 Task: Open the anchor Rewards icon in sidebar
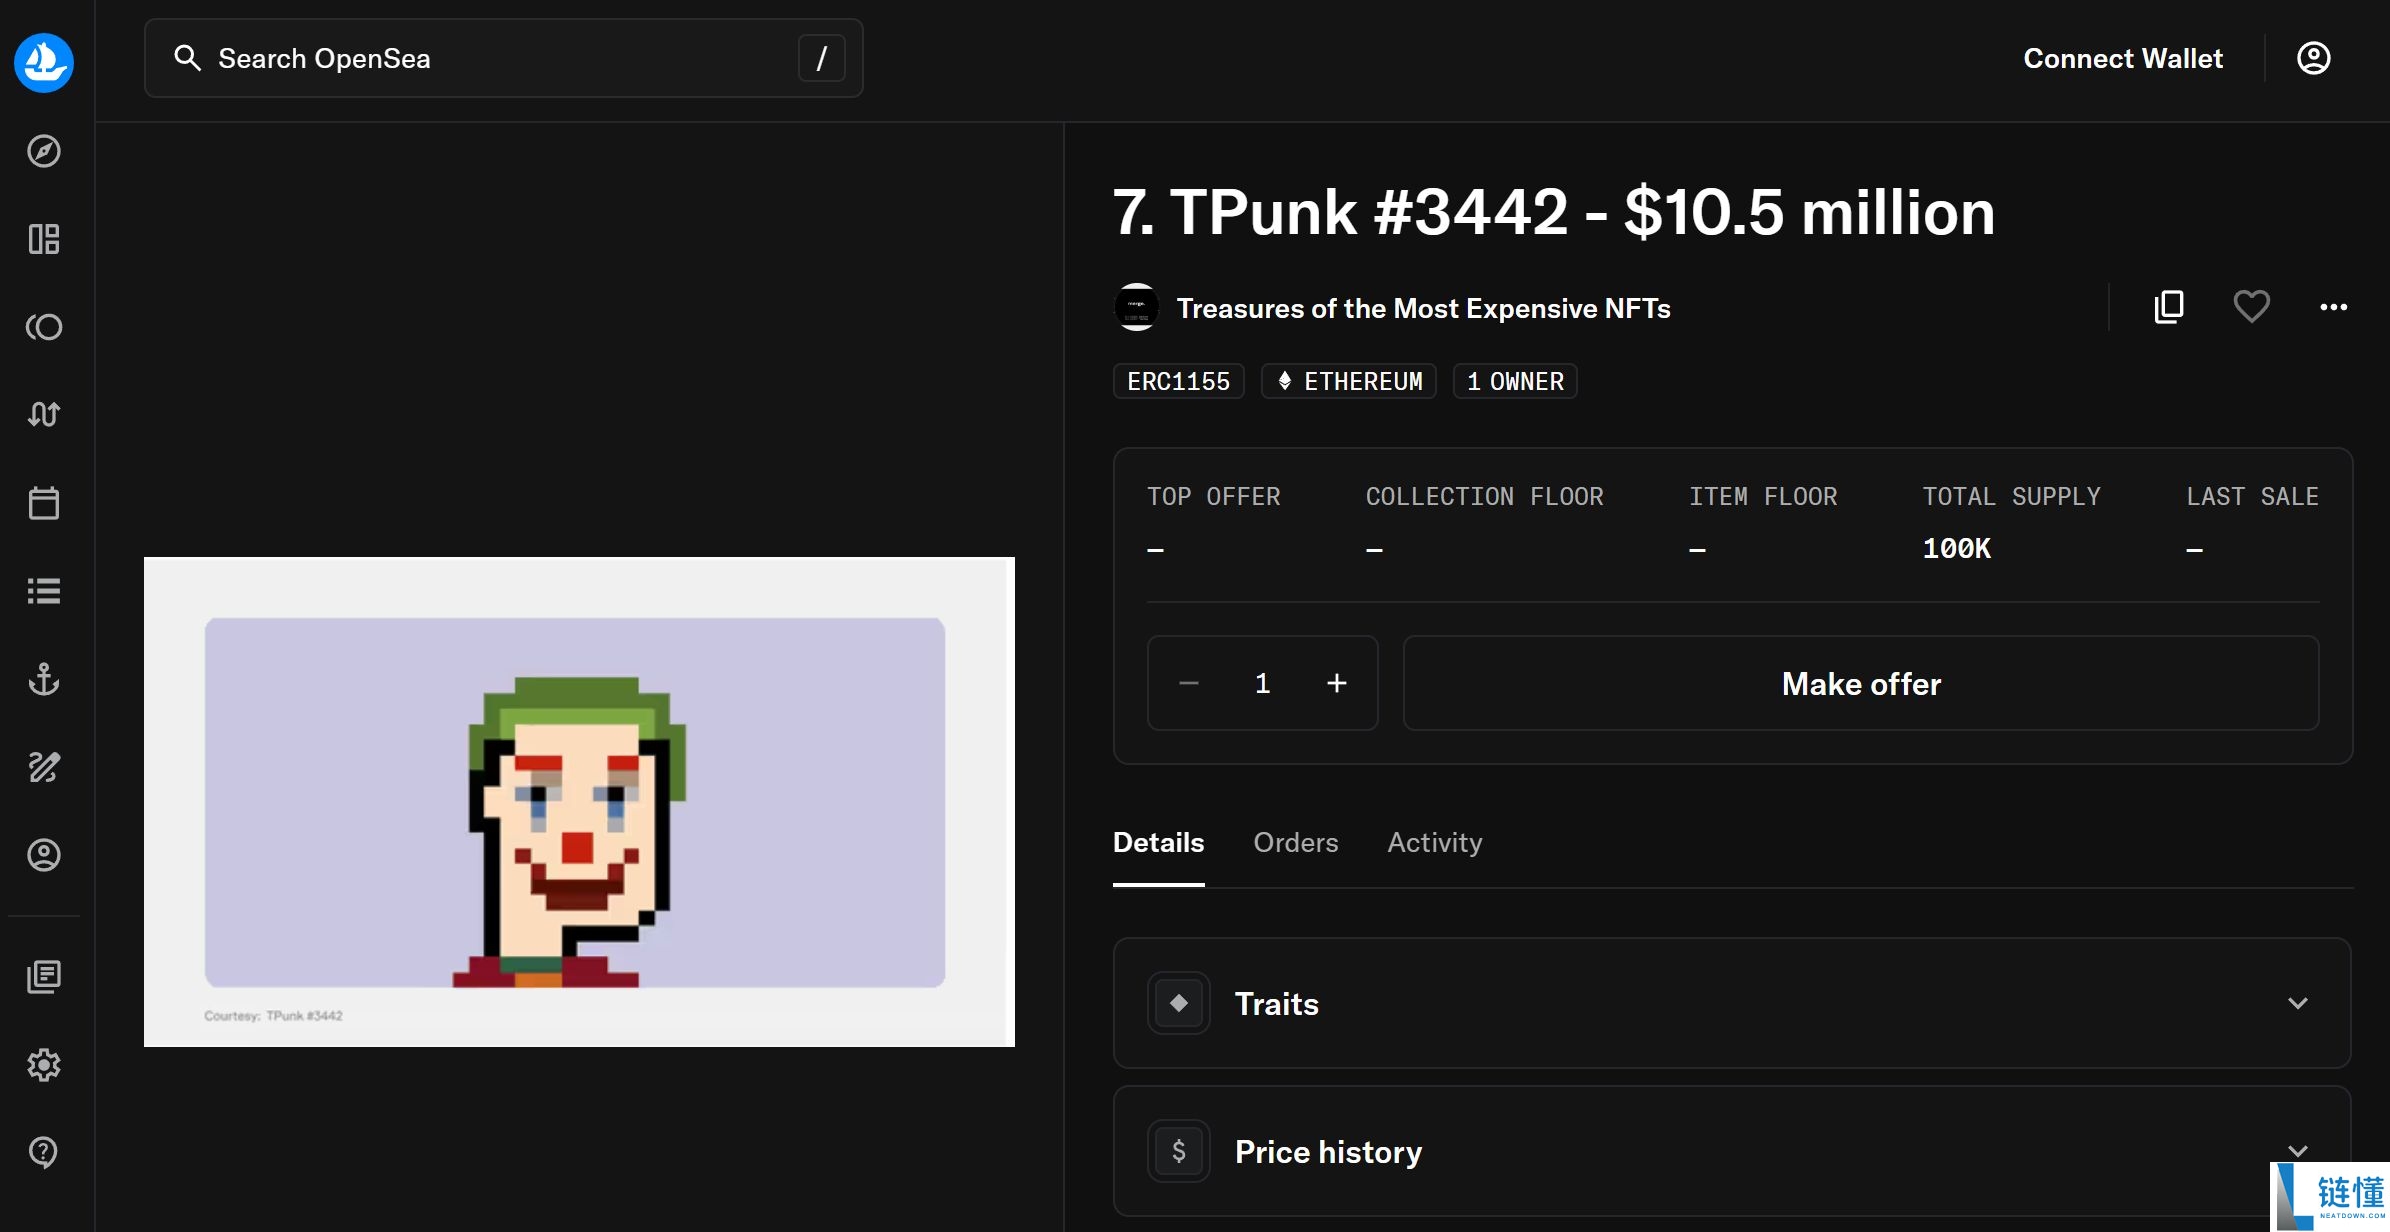pyautogui.click(x=44, y=679)
